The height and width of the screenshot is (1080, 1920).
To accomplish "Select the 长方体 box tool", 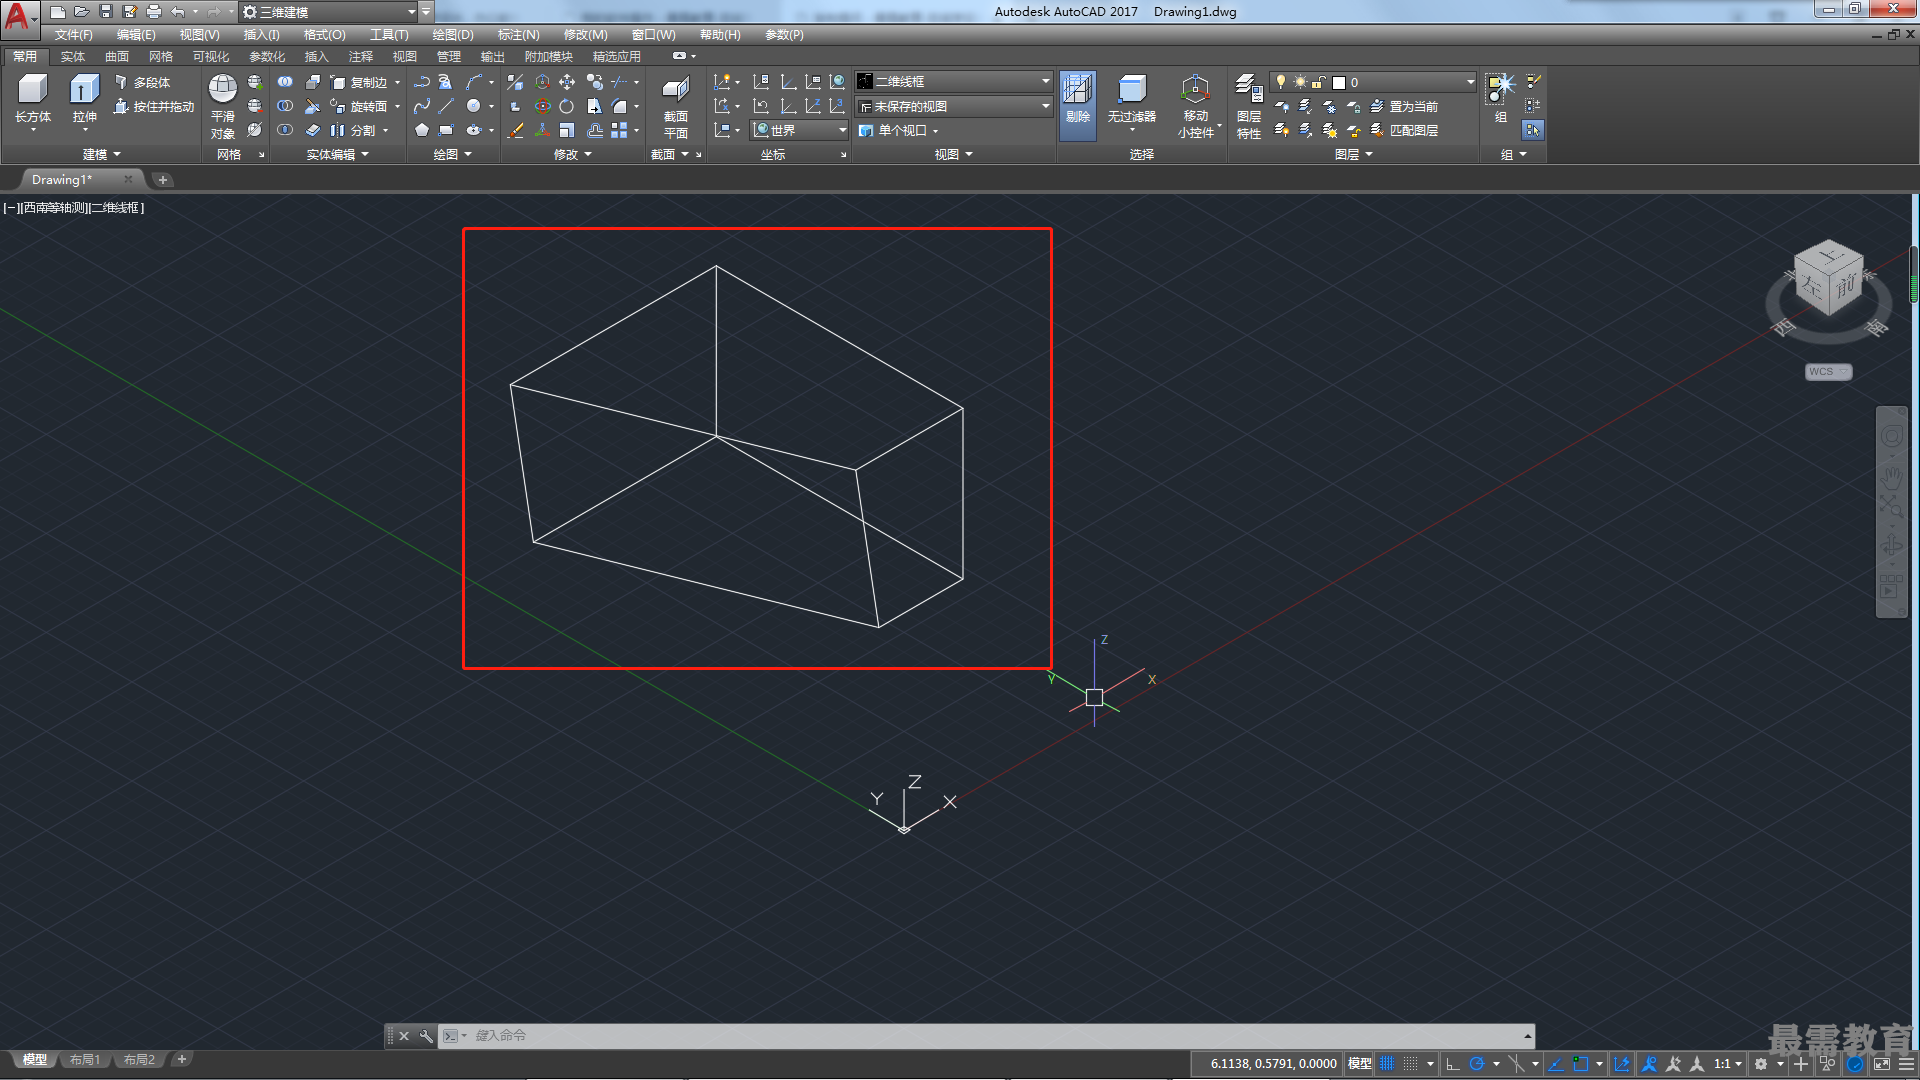I will pyautogui.click(x=33, y=99).
